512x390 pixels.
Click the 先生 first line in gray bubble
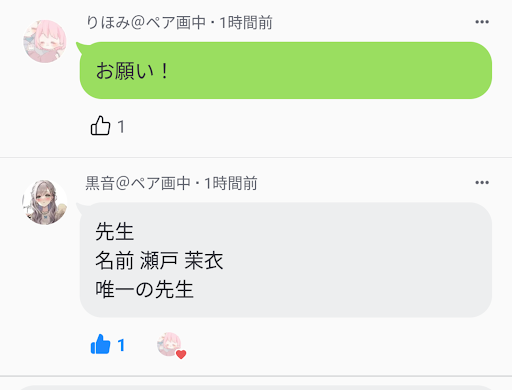coord(115,232)
